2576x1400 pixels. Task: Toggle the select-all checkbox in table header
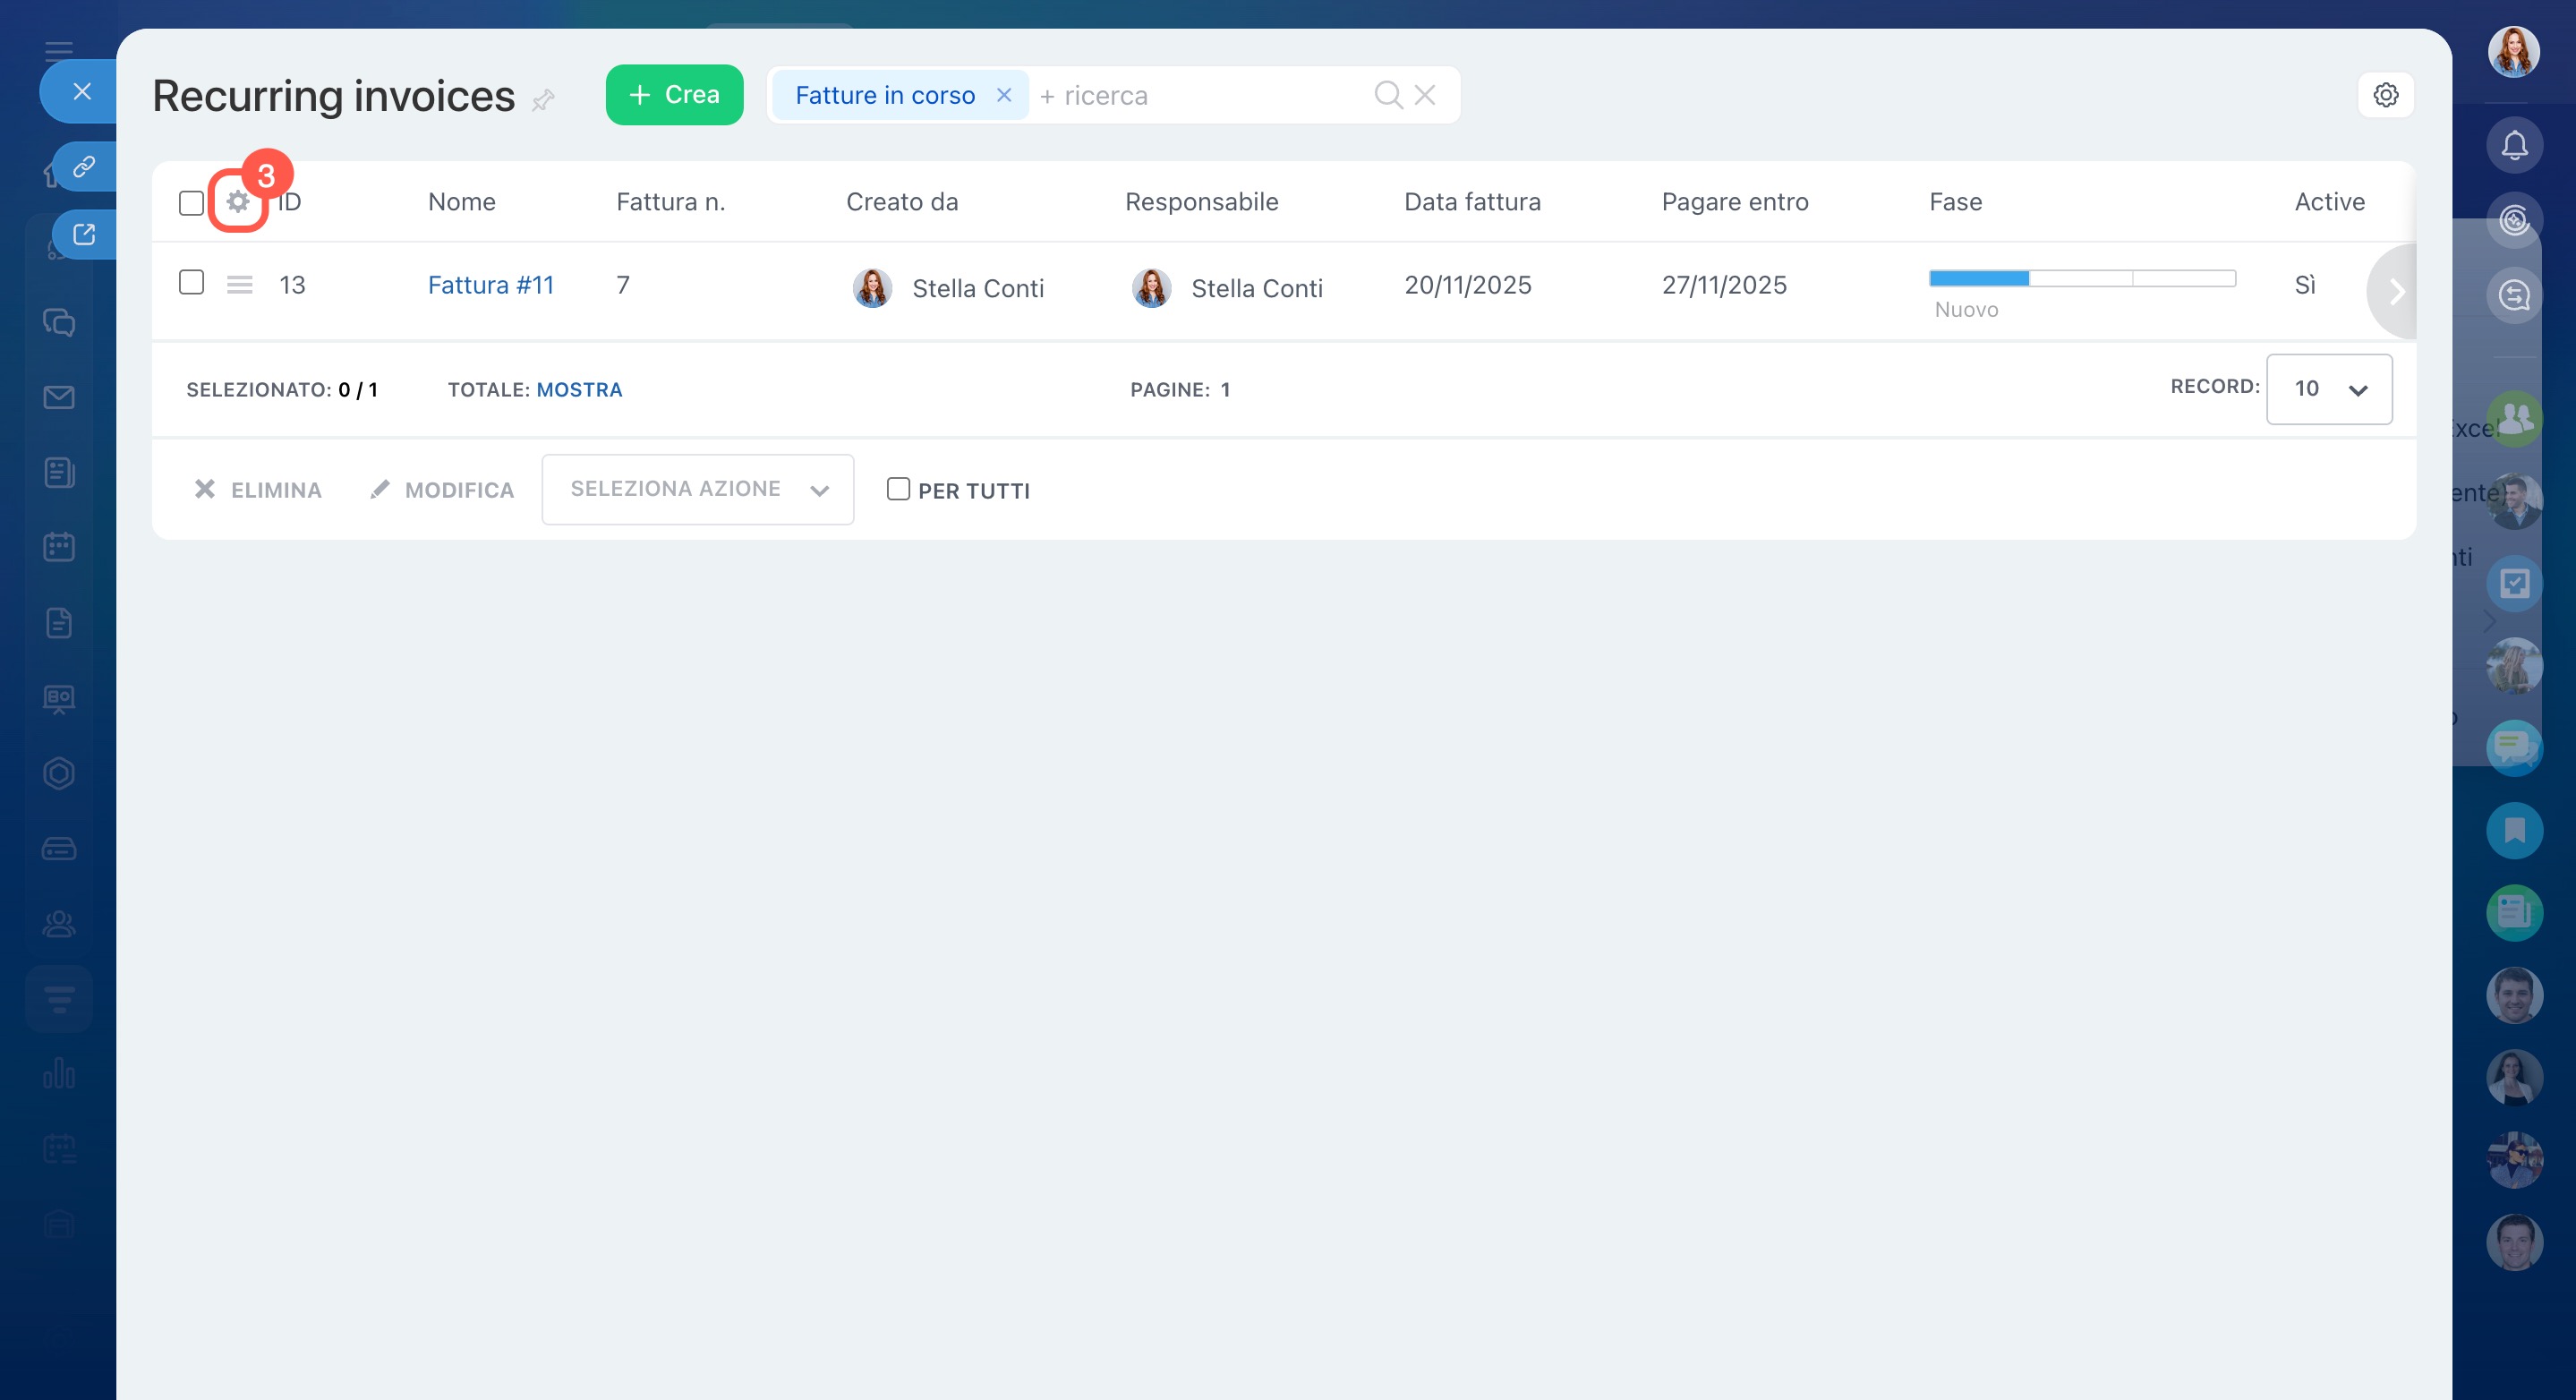191,203
